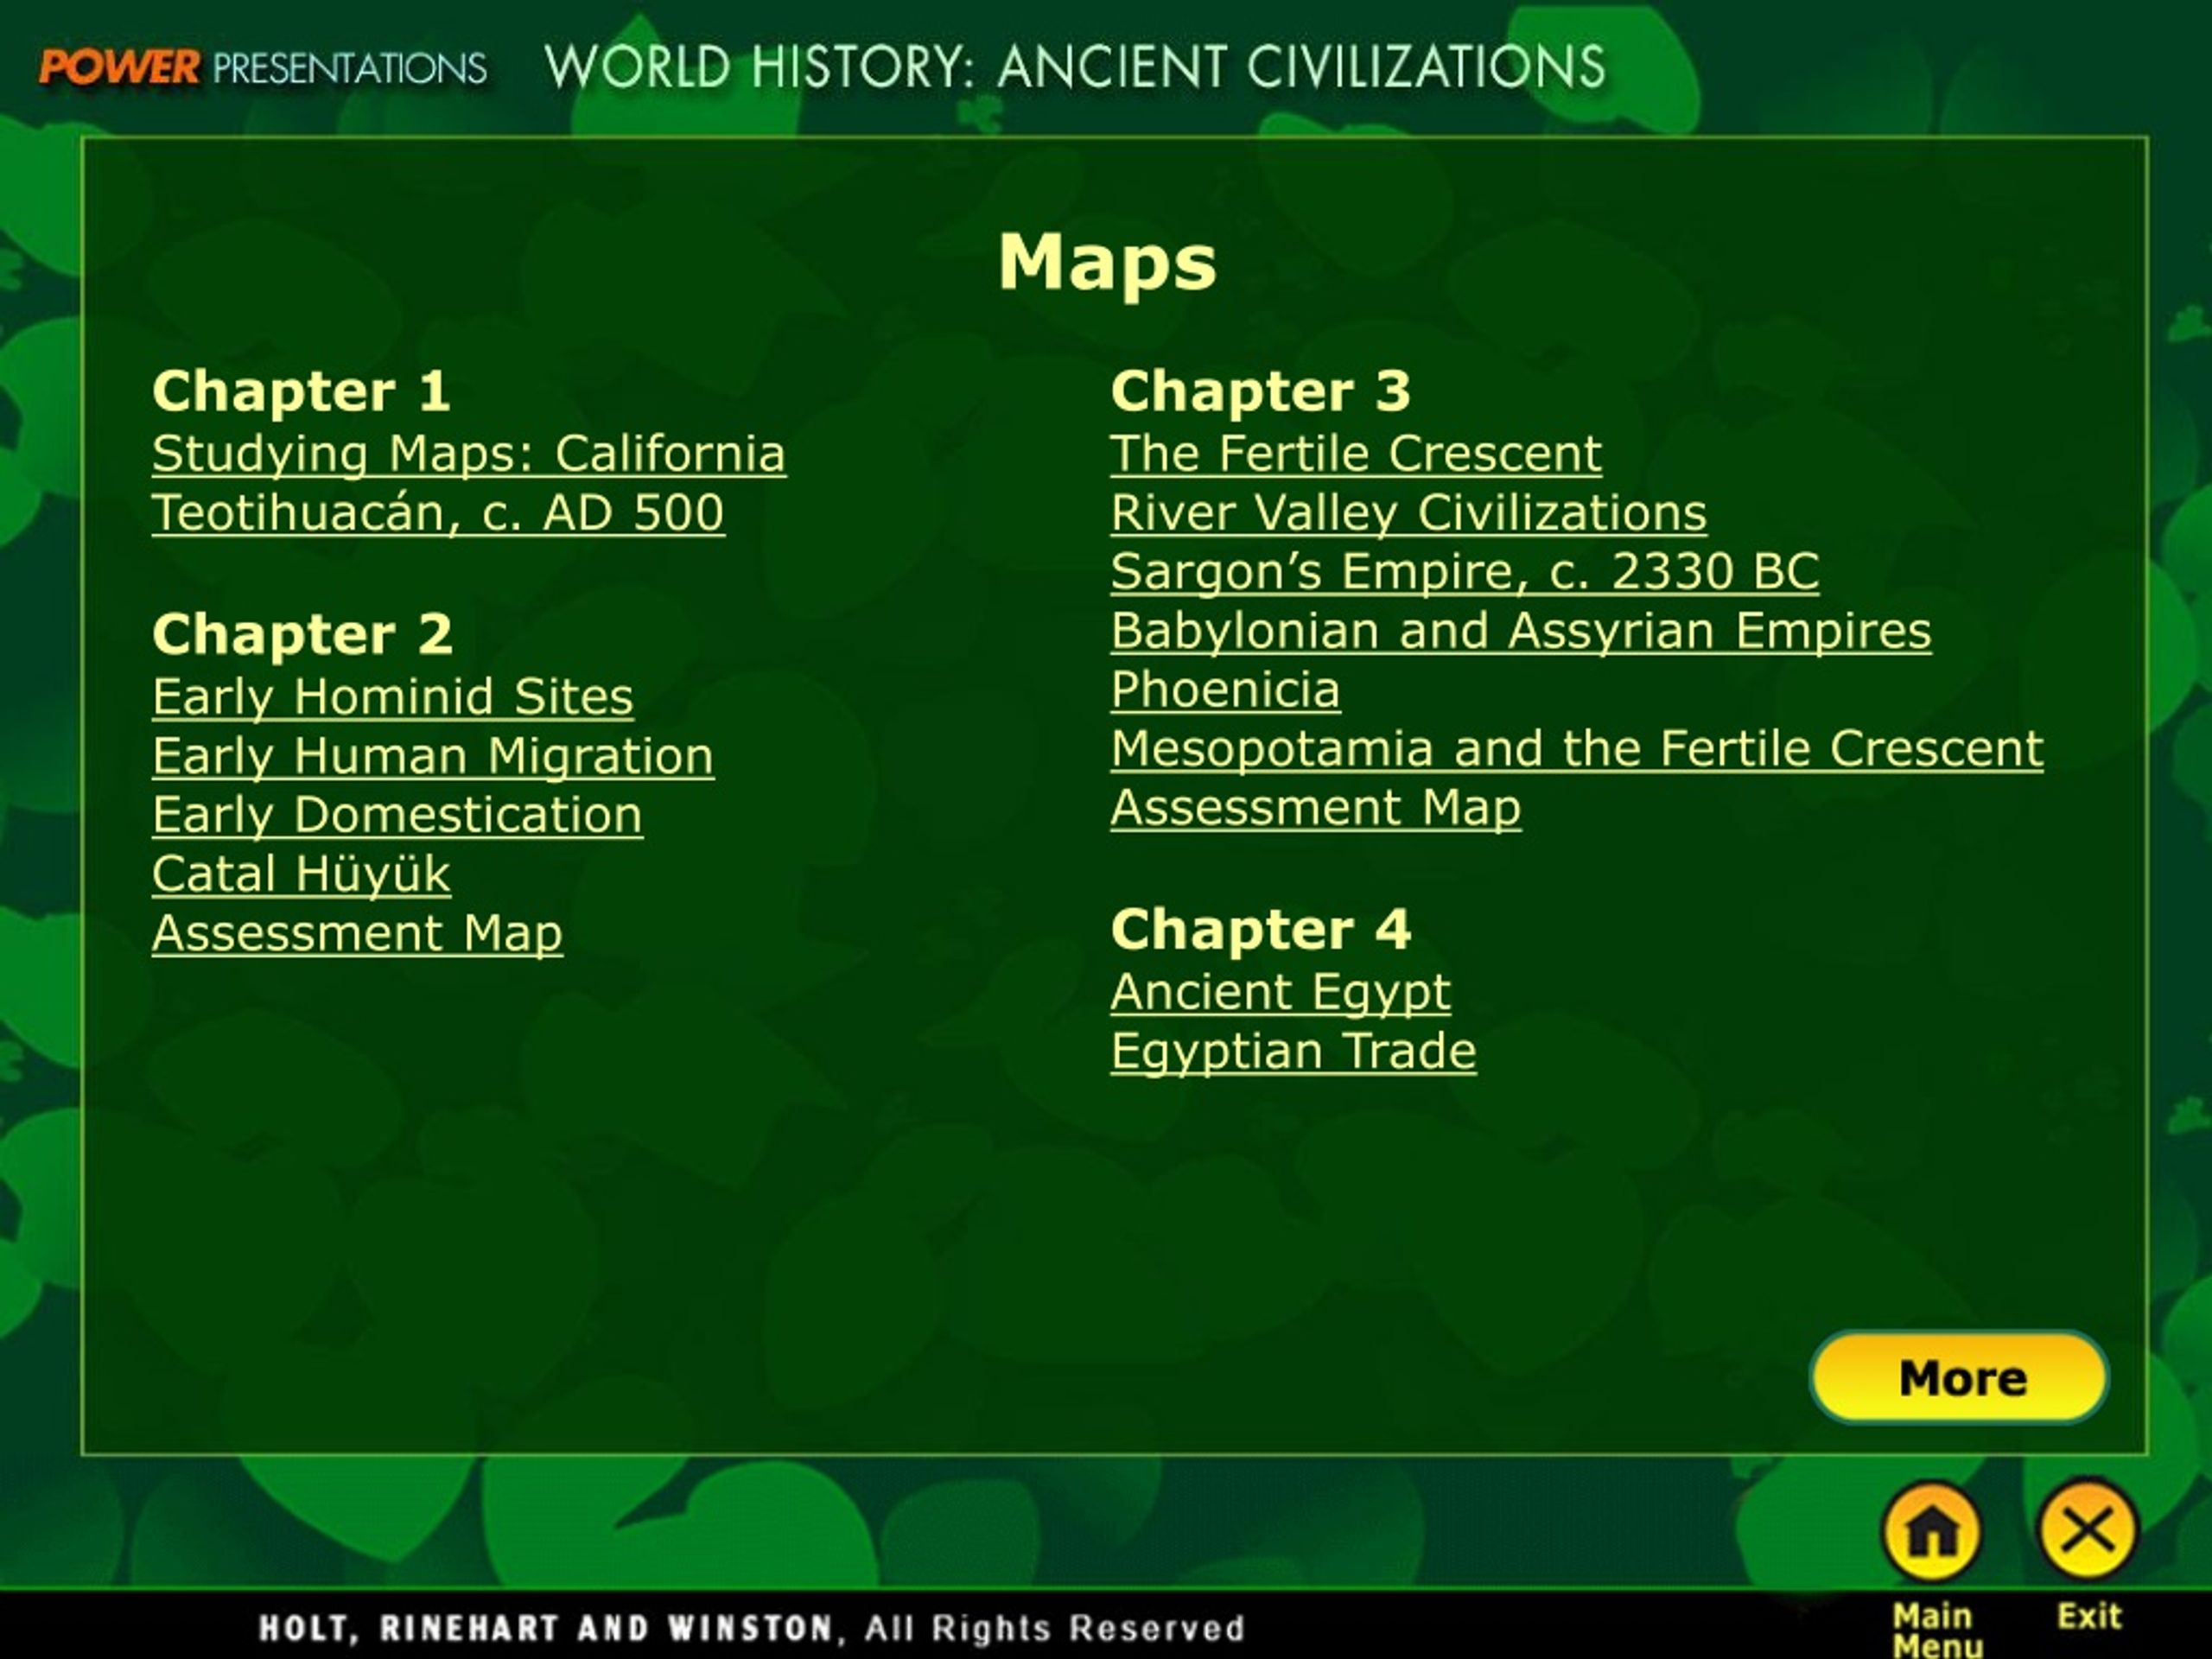This screenshot has width=2212, height=1659.
Task: Click the Chapter 1 heading
Action: coord(301,391)
